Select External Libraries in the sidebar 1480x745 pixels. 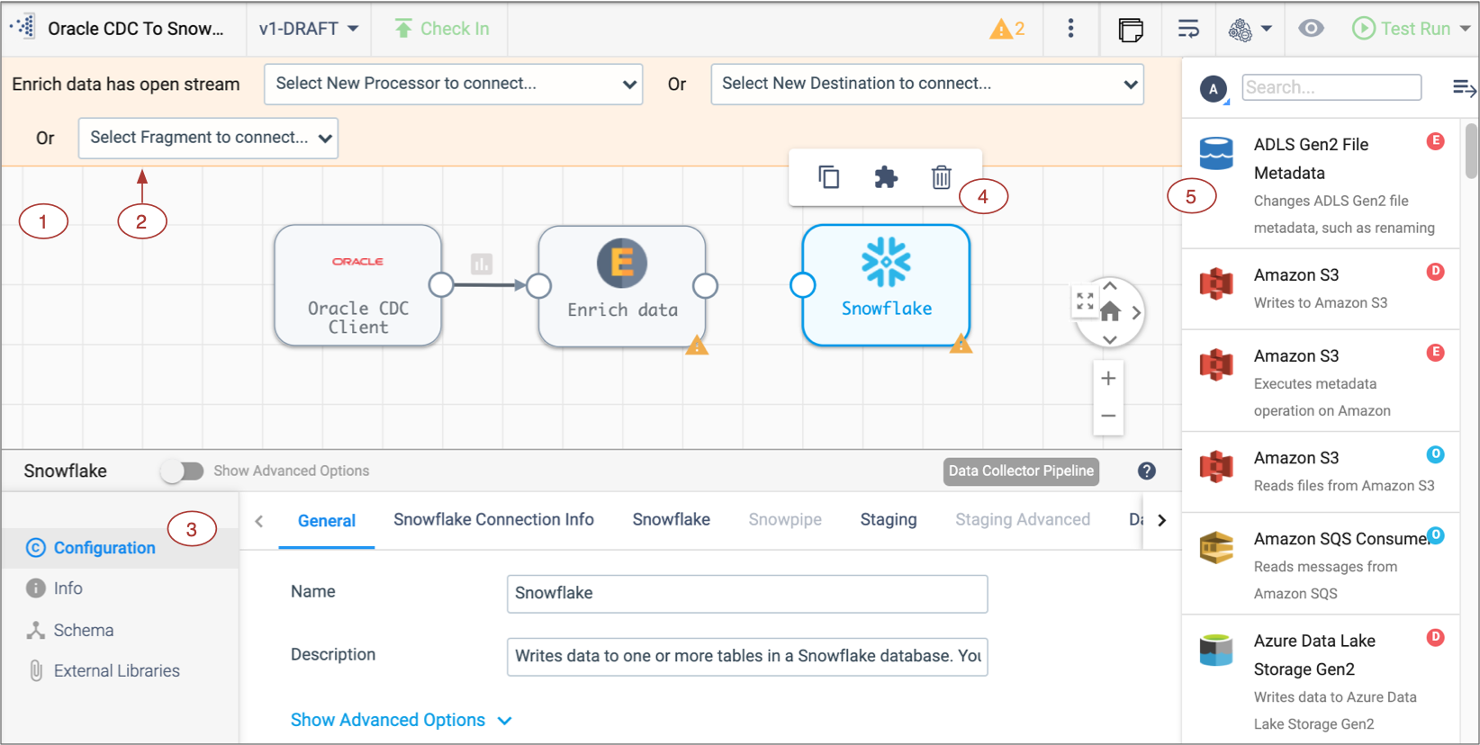point(120,671)
